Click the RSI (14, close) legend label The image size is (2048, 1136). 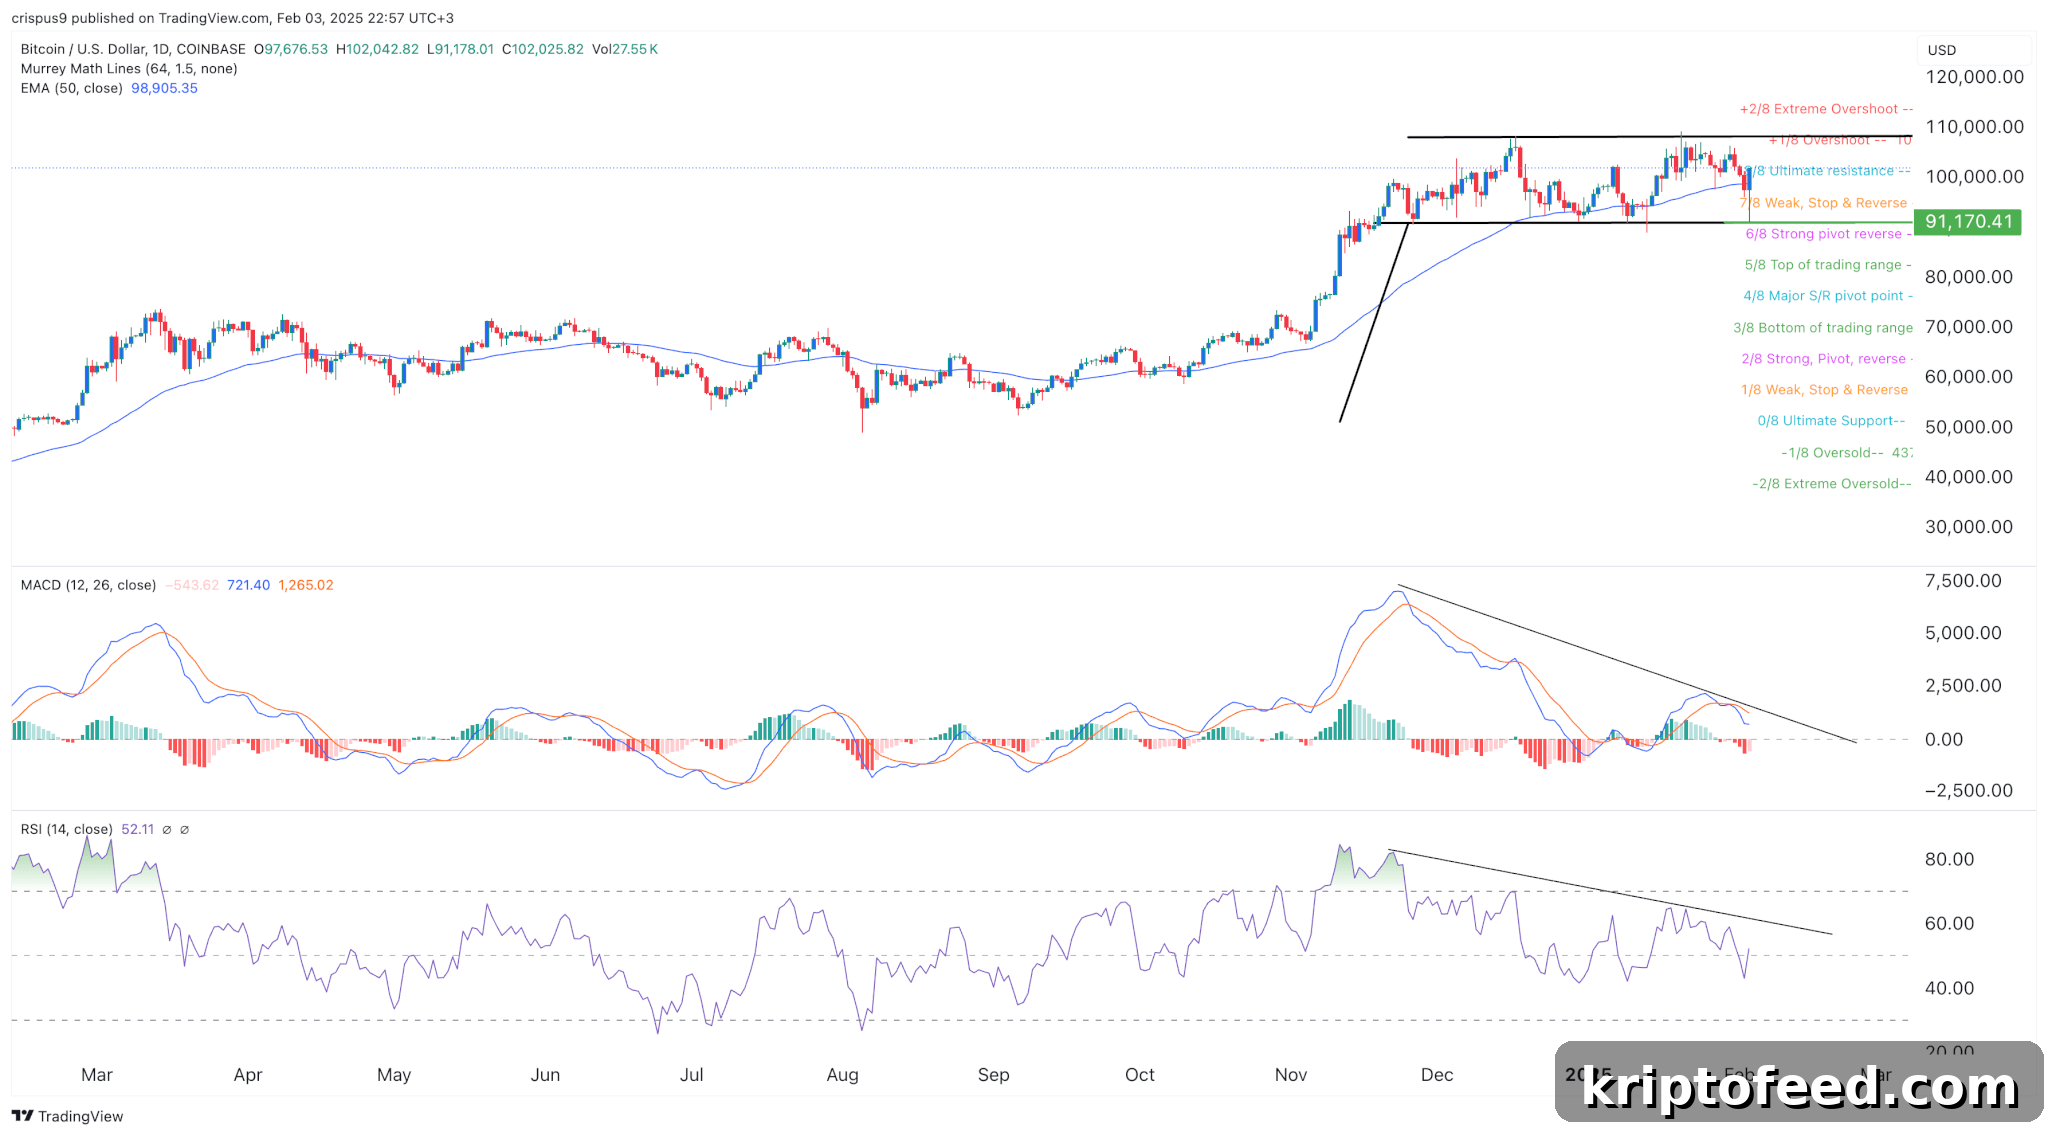(66, 829)
